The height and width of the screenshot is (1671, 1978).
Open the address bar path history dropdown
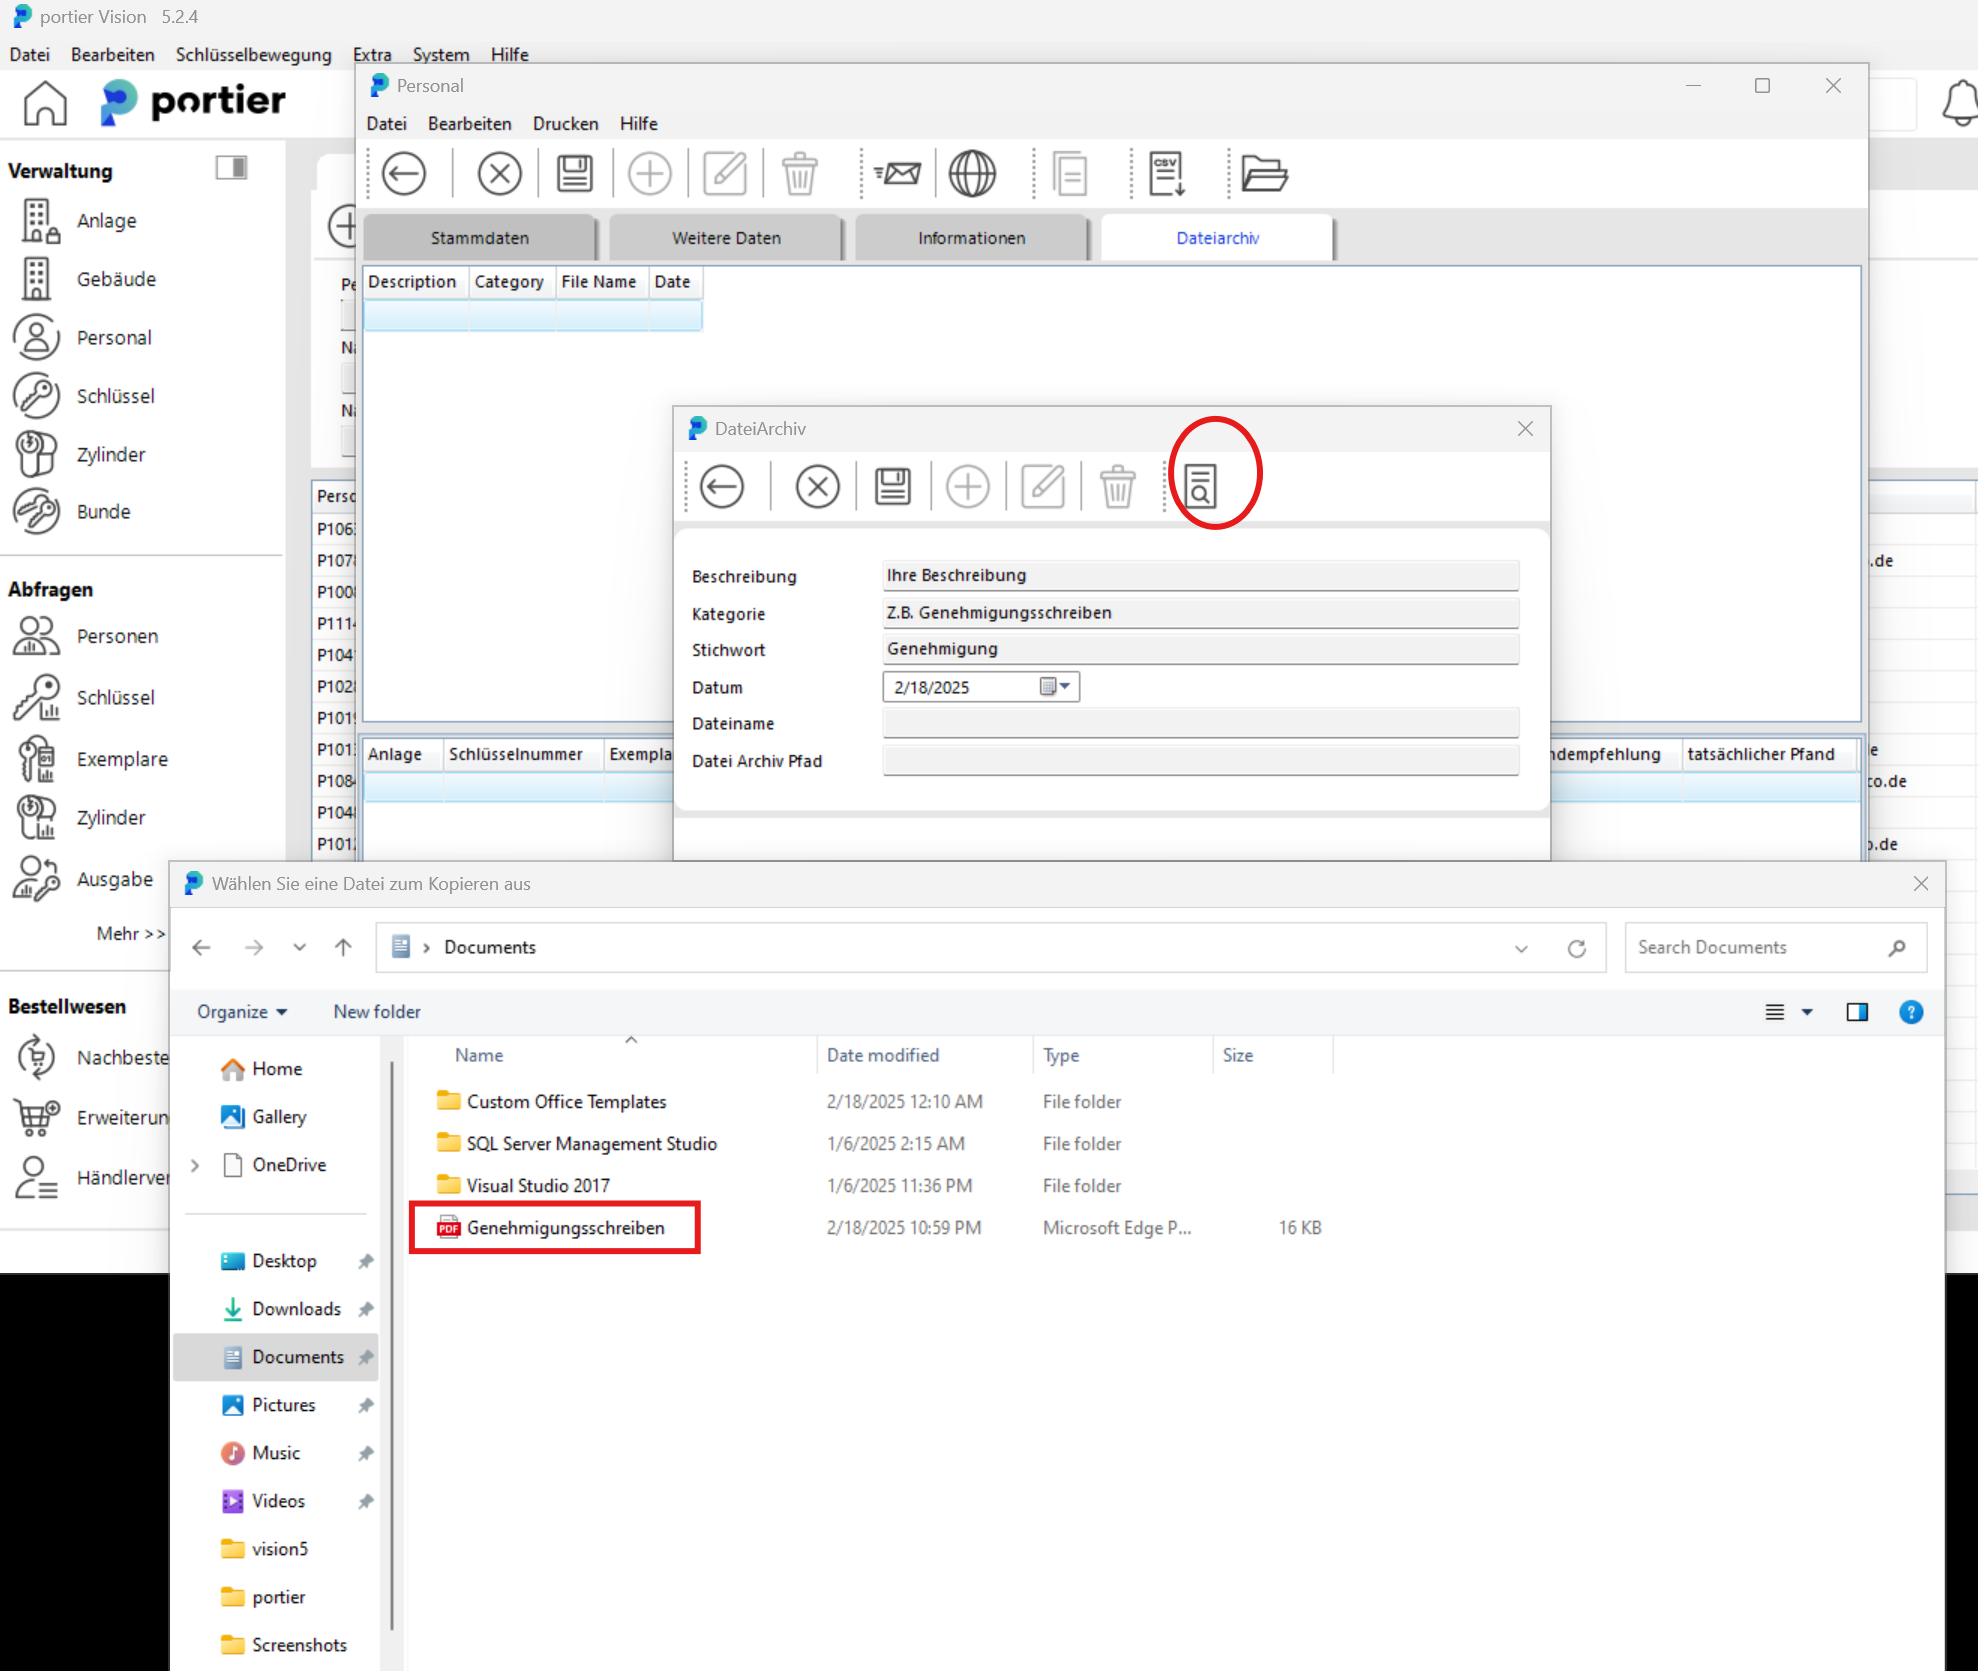(x=1521, y=948)
